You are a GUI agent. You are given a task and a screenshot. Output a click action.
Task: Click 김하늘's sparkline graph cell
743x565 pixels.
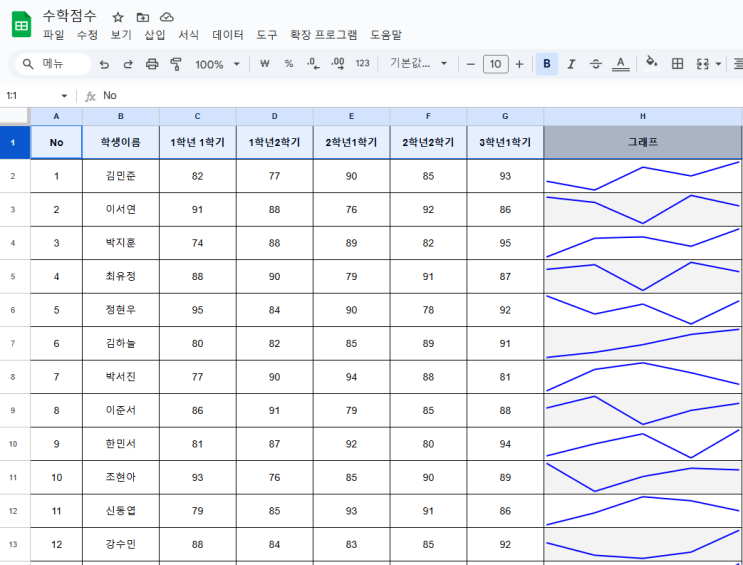click(643, 343)
